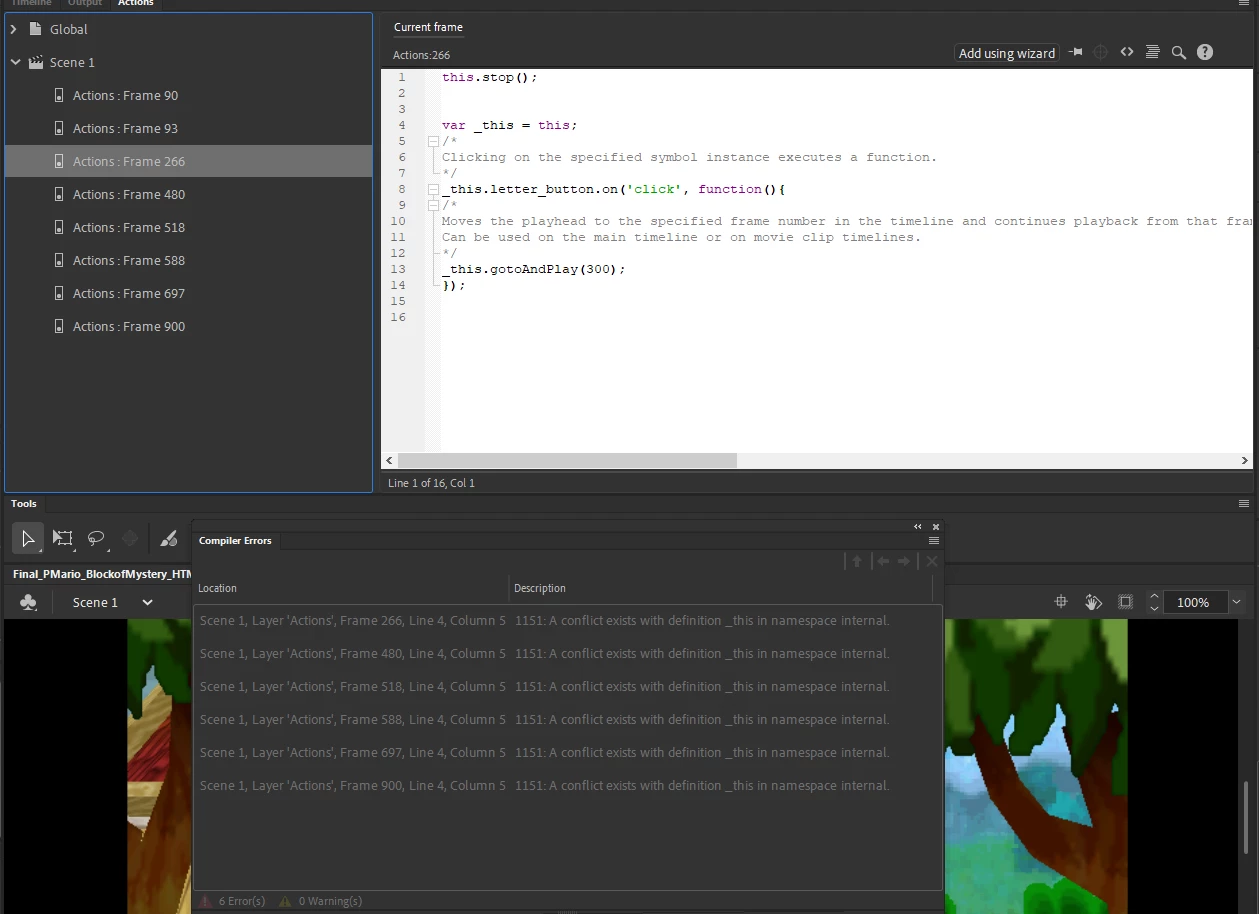
Task: Click Add using wizard button
Action: click(x=1007, y=53)
